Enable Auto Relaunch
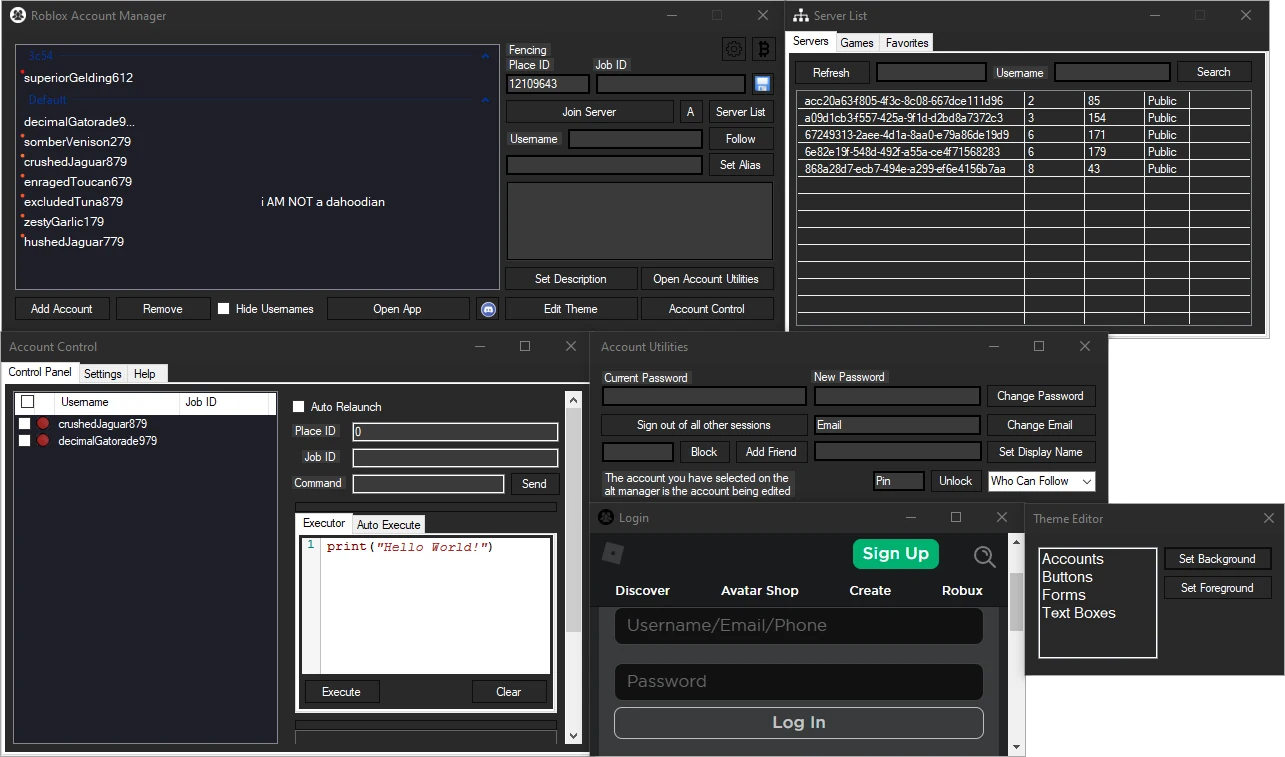The width and height of the screenshot is (1285, 757). pos(298,406)
